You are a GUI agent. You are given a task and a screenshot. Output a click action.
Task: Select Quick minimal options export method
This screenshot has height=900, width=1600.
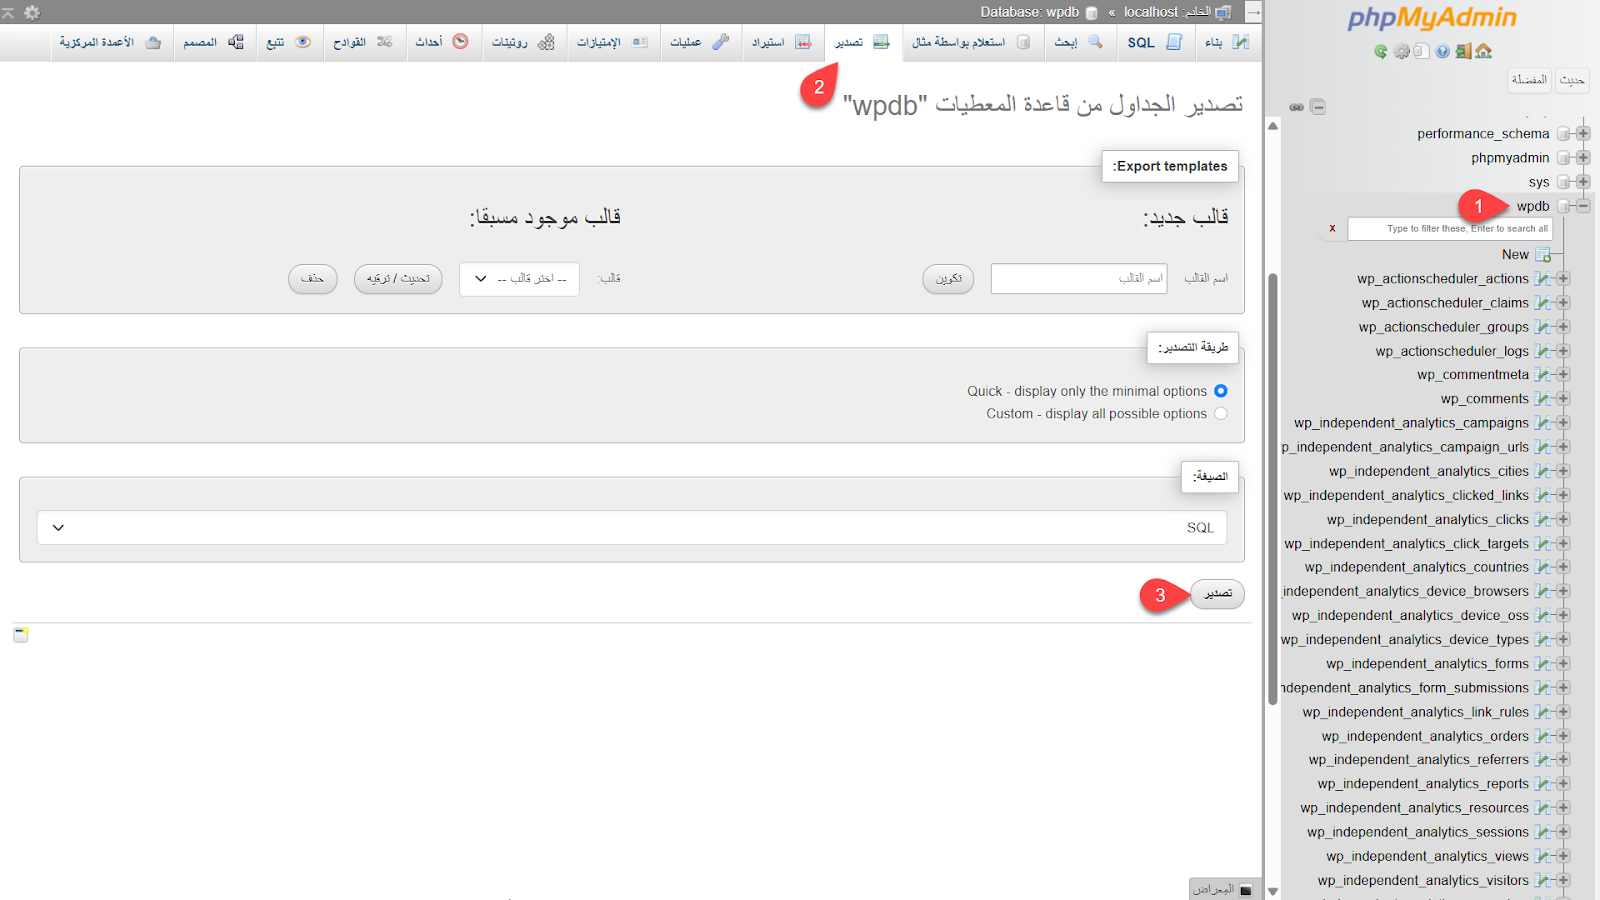(x=1221, y=391)
